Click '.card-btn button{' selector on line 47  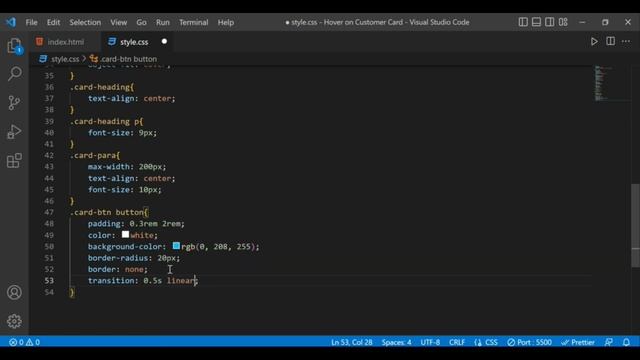109,212
